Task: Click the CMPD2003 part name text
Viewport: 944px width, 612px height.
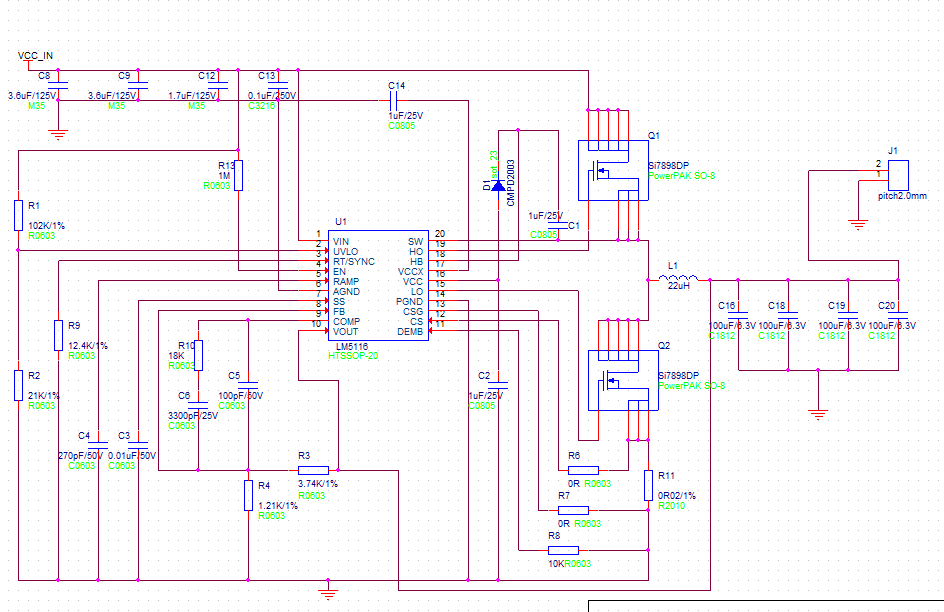Action: 511,183
